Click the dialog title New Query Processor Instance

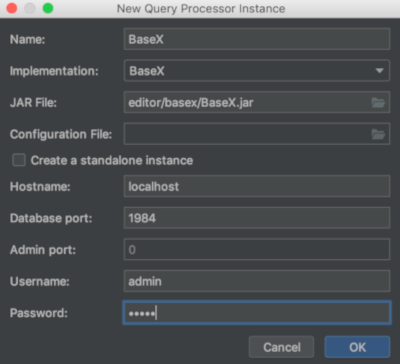click(x=201, y=8)
